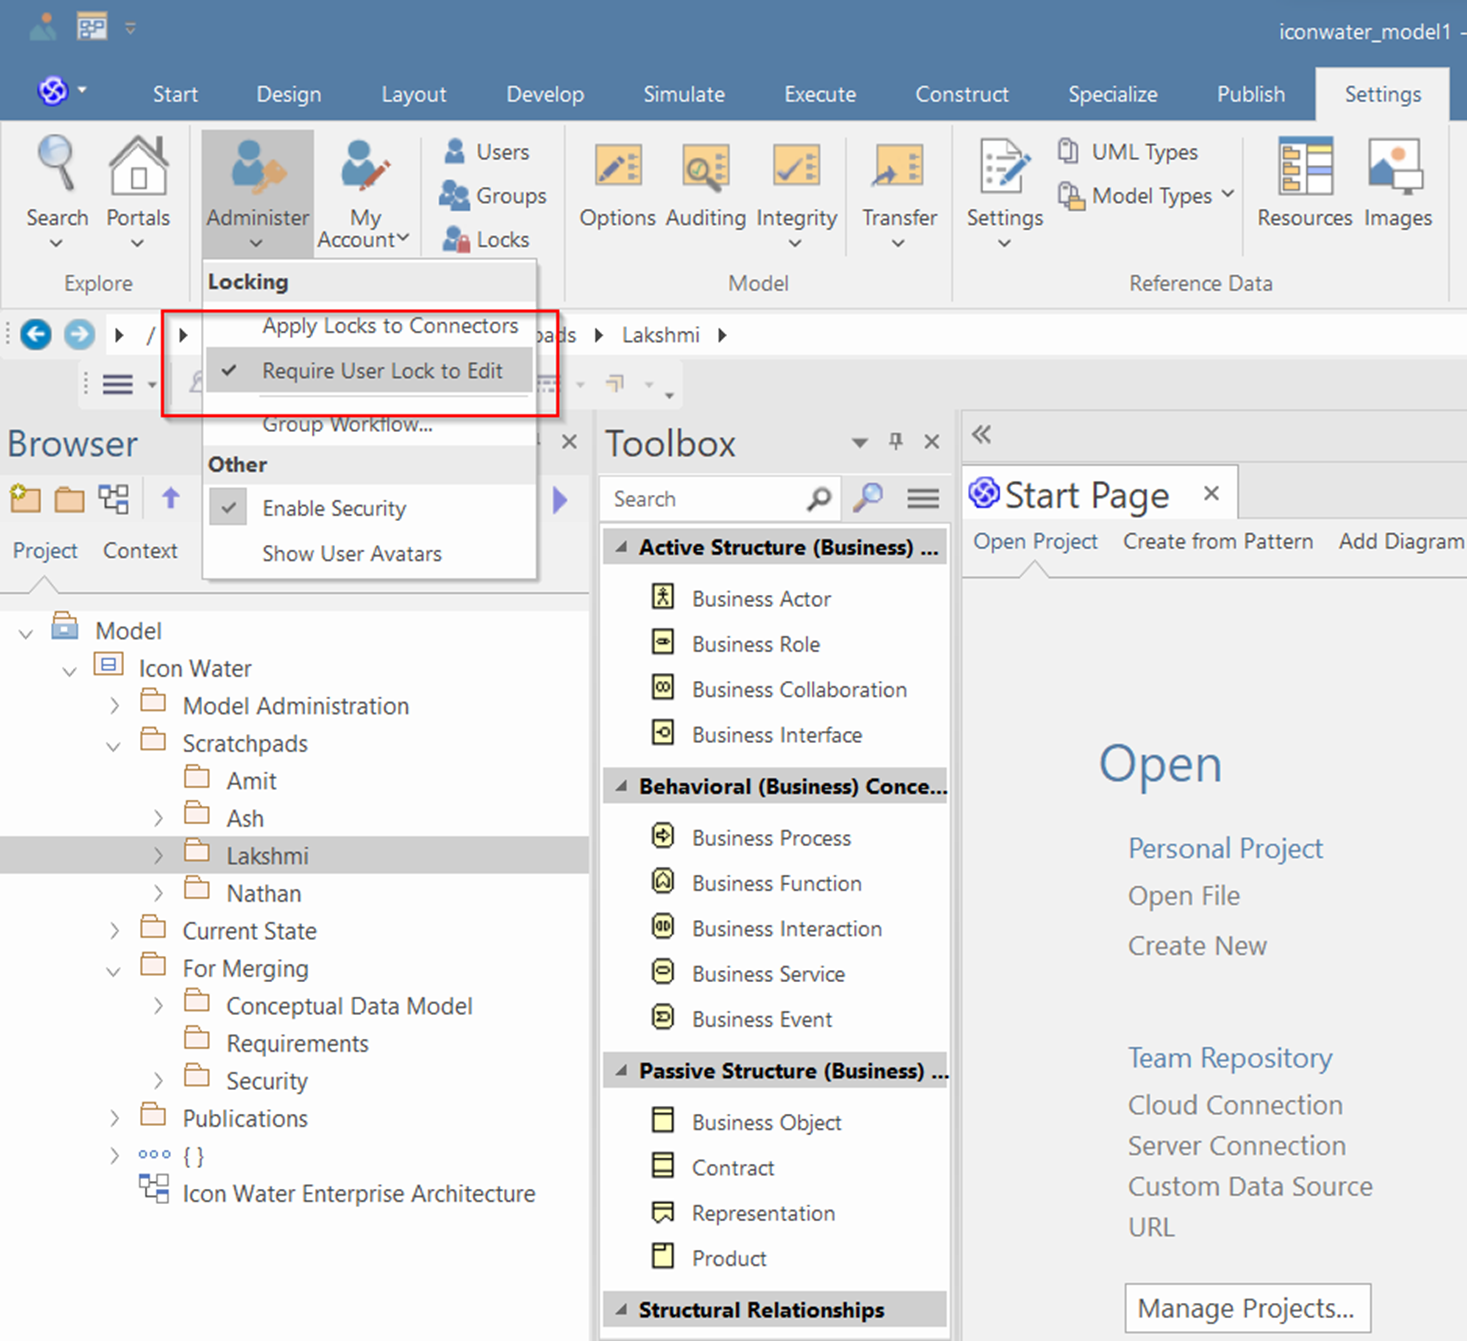Enable Show User Avatars option
This screenshot has height=1341, width=1467.
click(351, 553)
